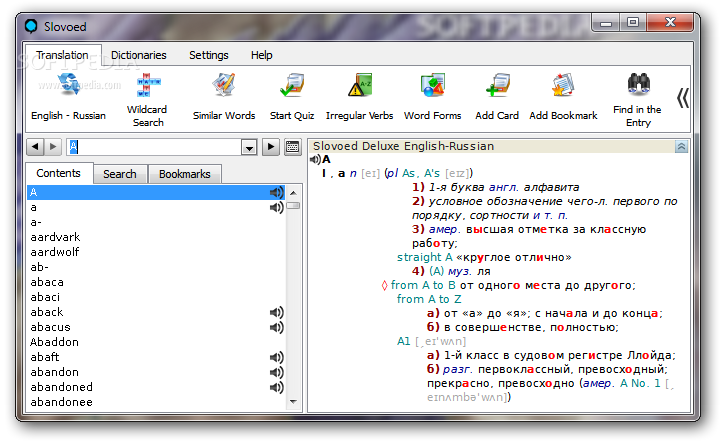
Task: Go forward with right arrow button
Action: [x=53, y=147]
